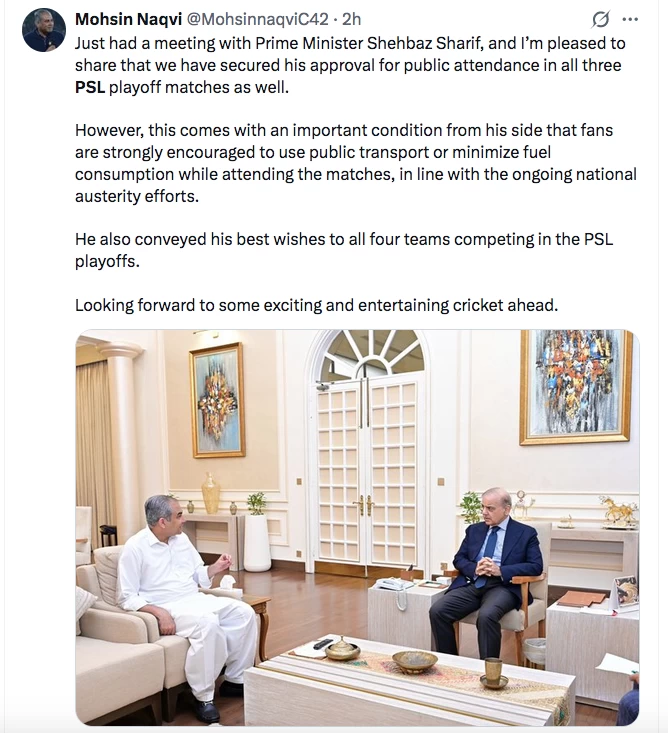Click the Grok explain-post icon
This screenshot has height=733, width=668.
coord(601,20)
